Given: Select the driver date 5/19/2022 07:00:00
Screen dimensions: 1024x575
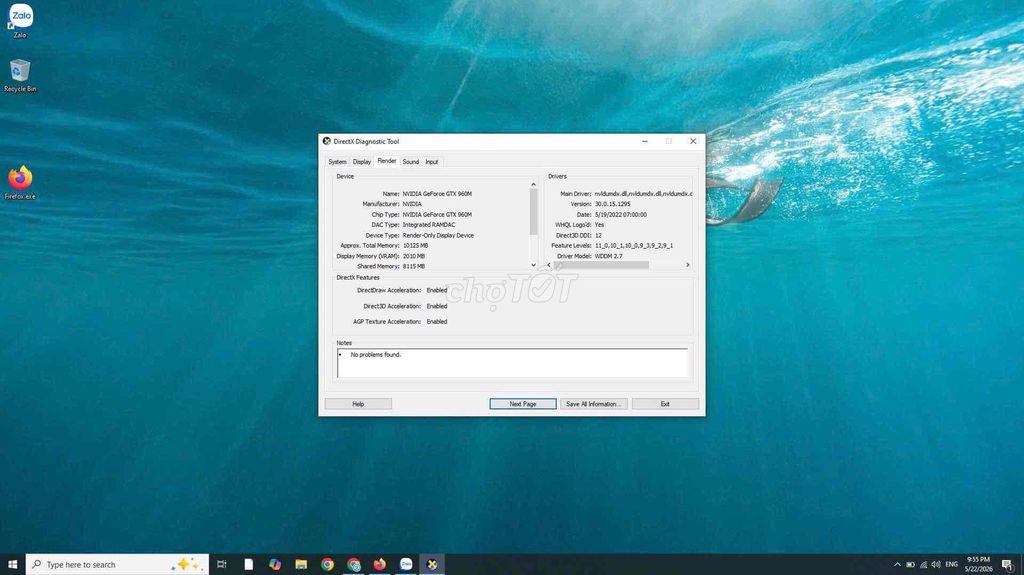Looking at the screenshot, I should pos(620,214).
